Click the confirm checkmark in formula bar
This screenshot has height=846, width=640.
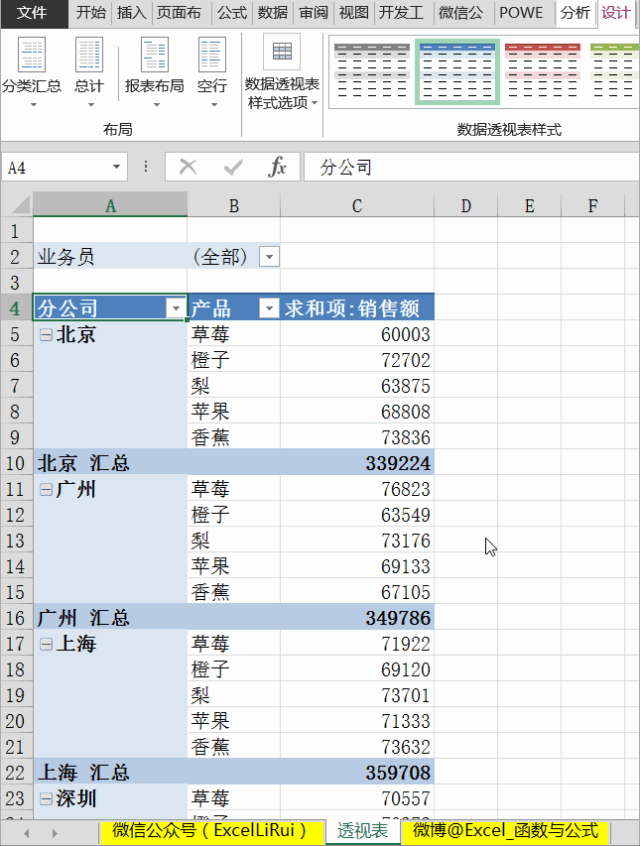point(233,167)
